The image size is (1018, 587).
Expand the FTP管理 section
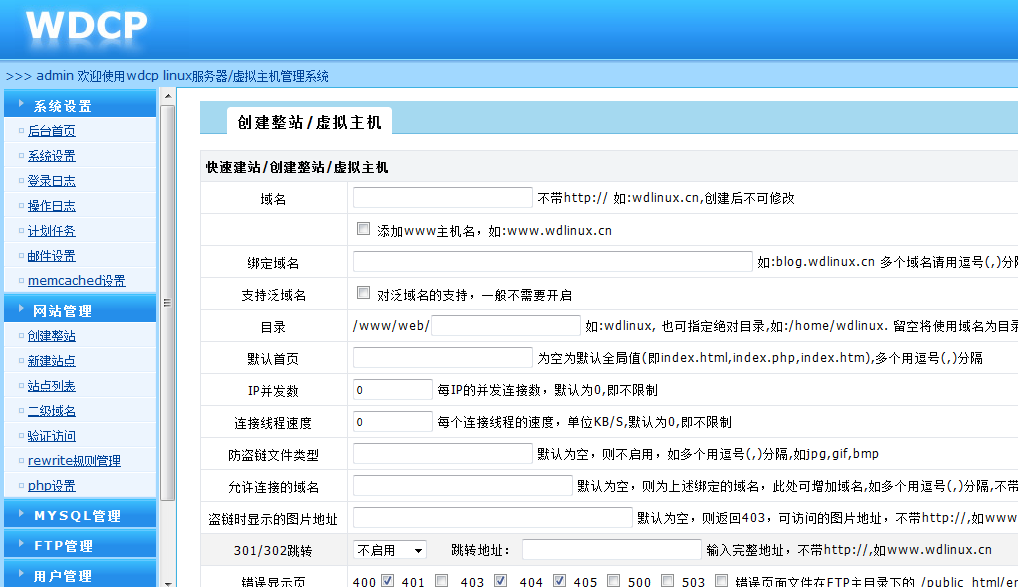point(80,544)
